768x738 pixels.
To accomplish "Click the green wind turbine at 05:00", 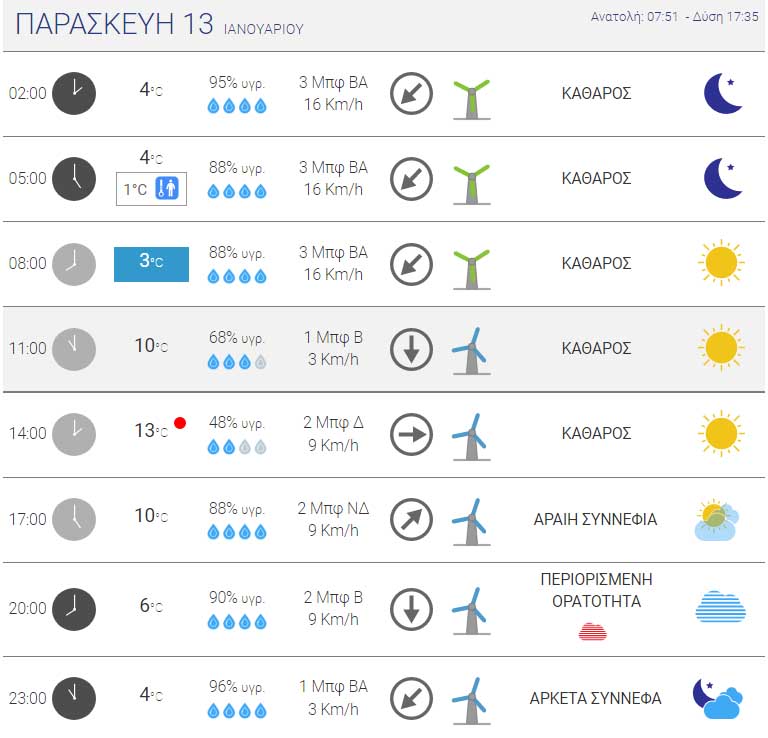I will point(471,184).
